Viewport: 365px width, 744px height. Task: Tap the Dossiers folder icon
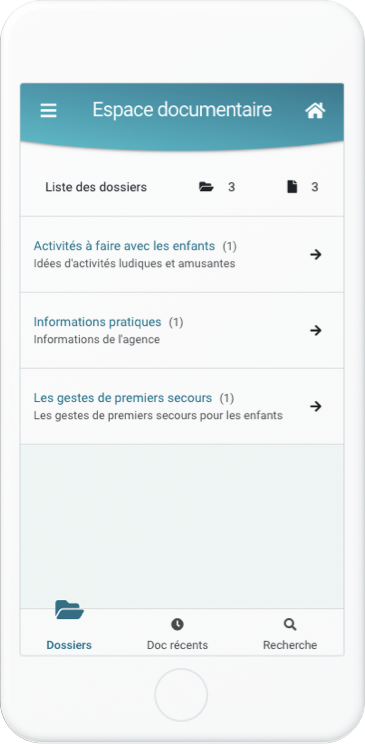[69, 610]
